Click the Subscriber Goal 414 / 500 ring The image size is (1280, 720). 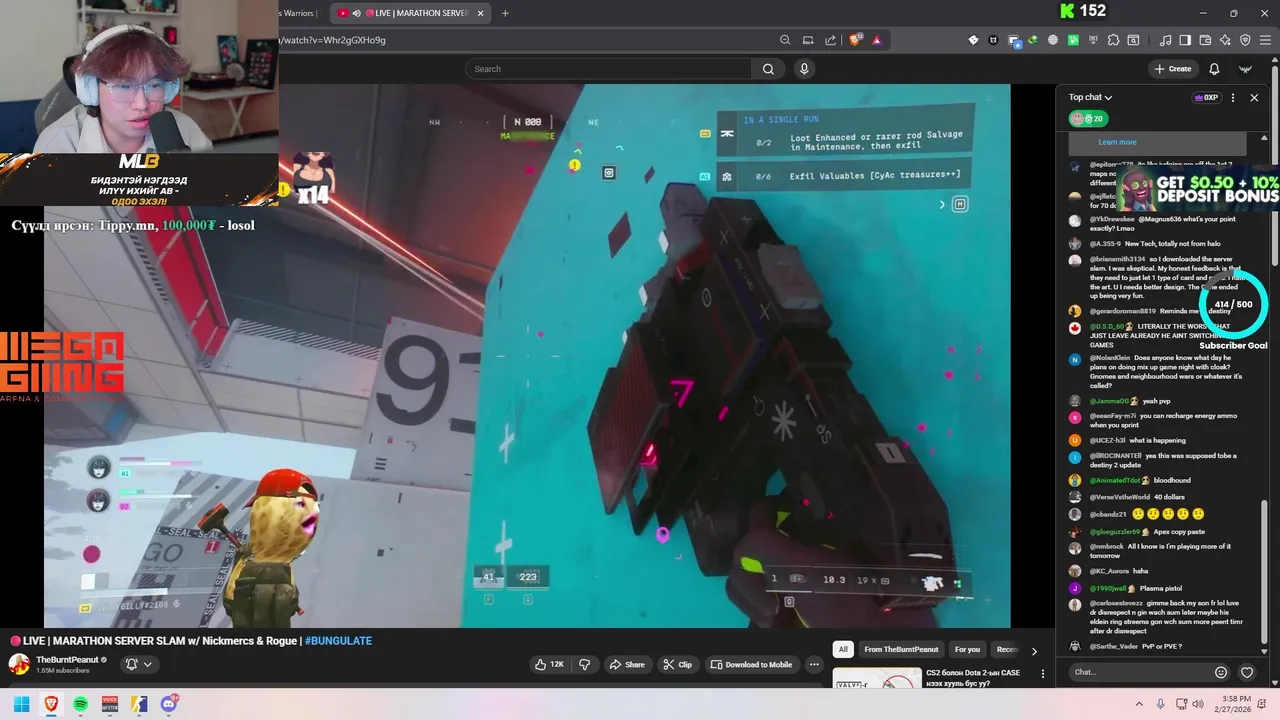[1234, 304]
